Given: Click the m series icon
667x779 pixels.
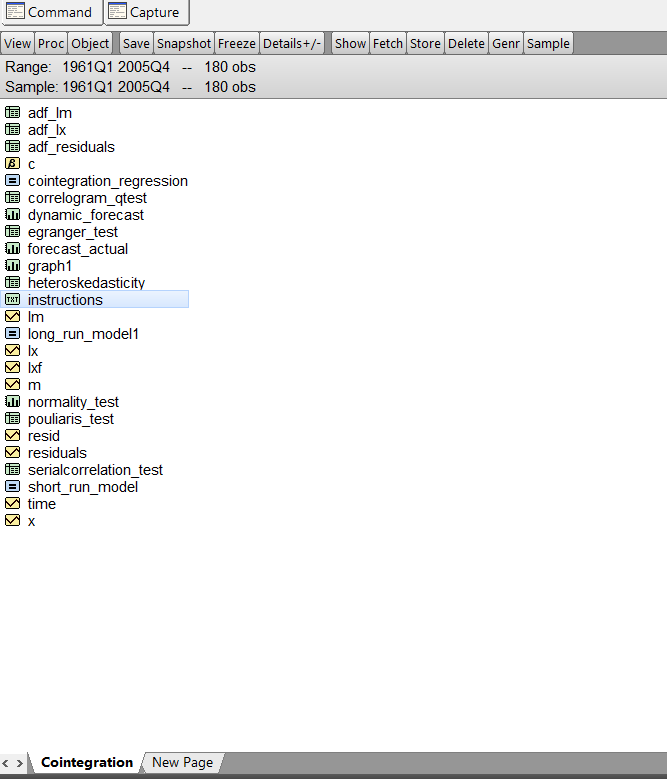Looking at the screenshot, I should click(12, 384).
